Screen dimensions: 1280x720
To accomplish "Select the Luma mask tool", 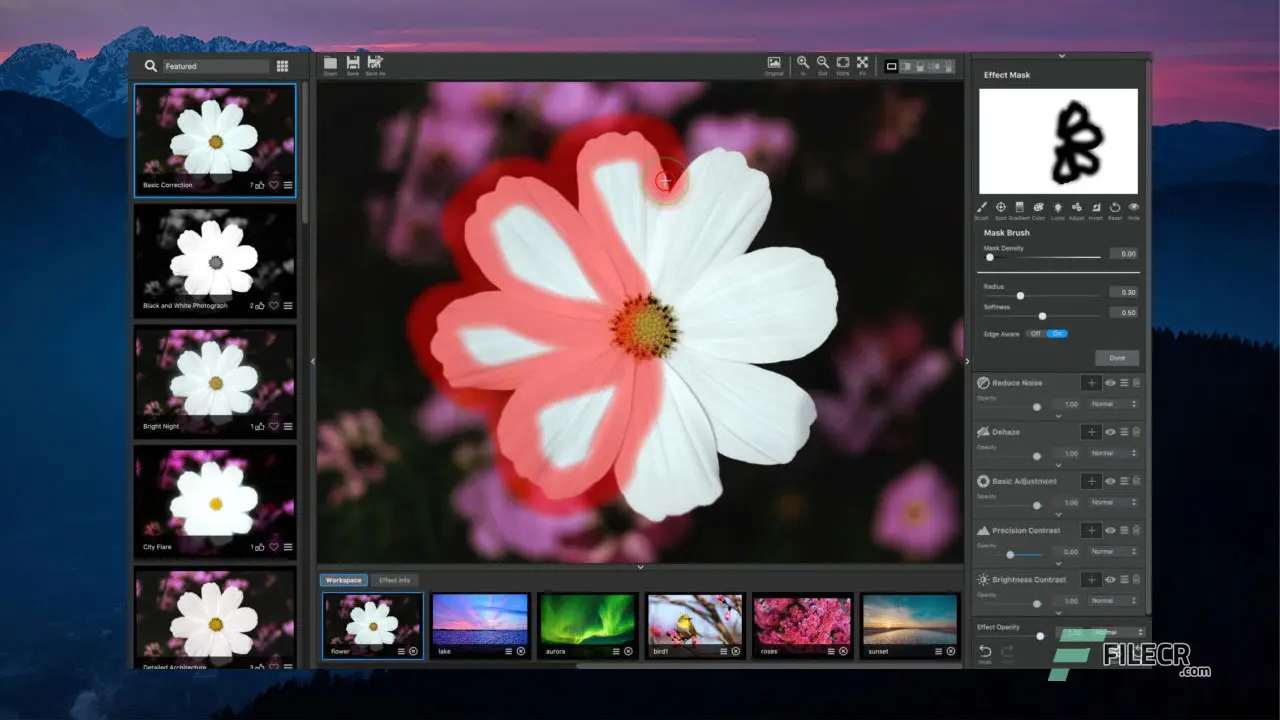I will pyautogui.click(x=1058, y=207).
